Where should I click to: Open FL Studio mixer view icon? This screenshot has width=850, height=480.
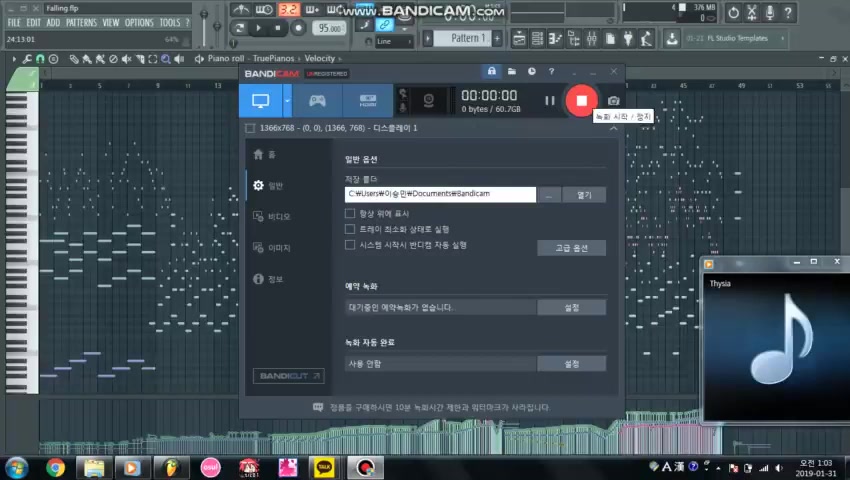coord(591,39)
